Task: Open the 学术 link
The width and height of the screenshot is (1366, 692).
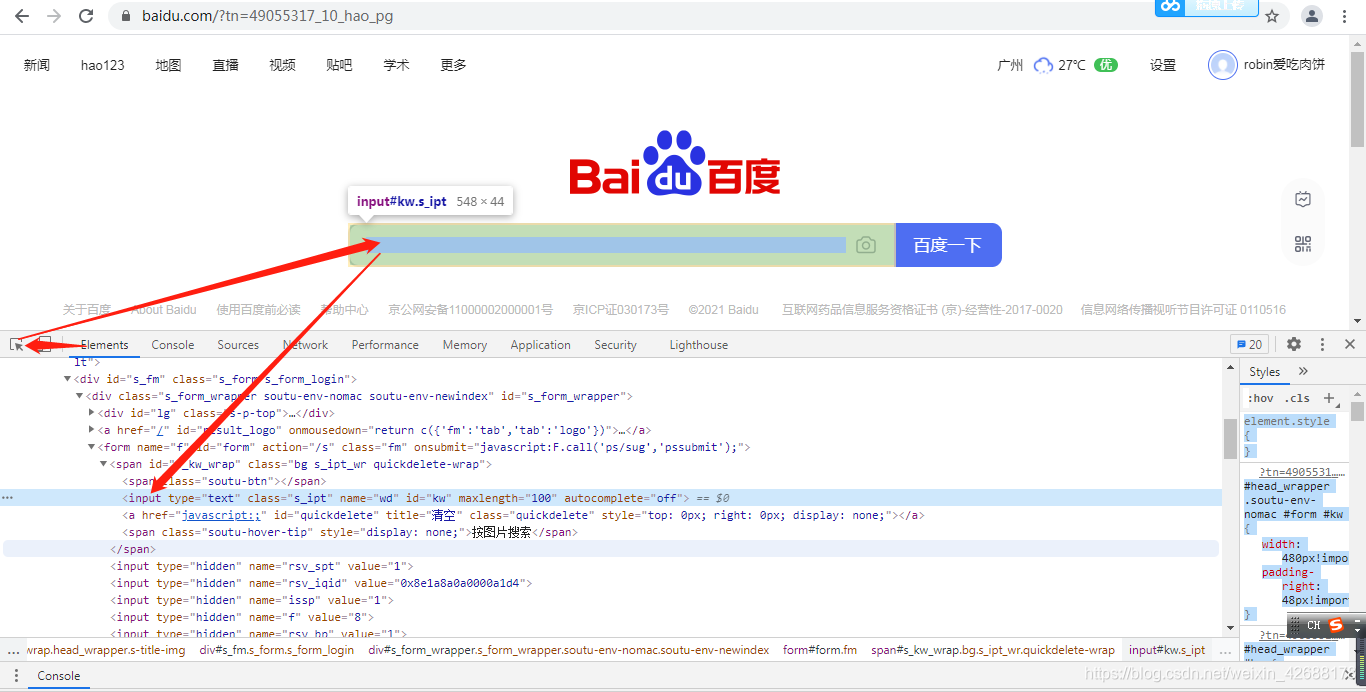Action: click(396, 65)
